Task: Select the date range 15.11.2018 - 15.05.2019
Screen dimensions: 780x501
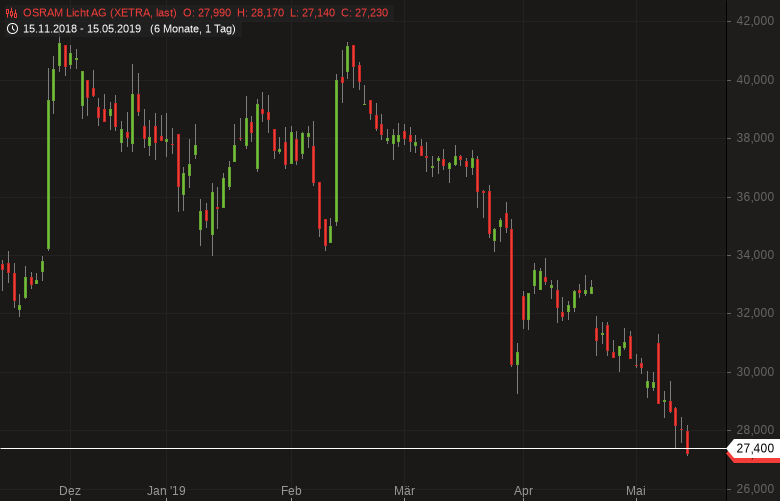Action: coord(82,29)
